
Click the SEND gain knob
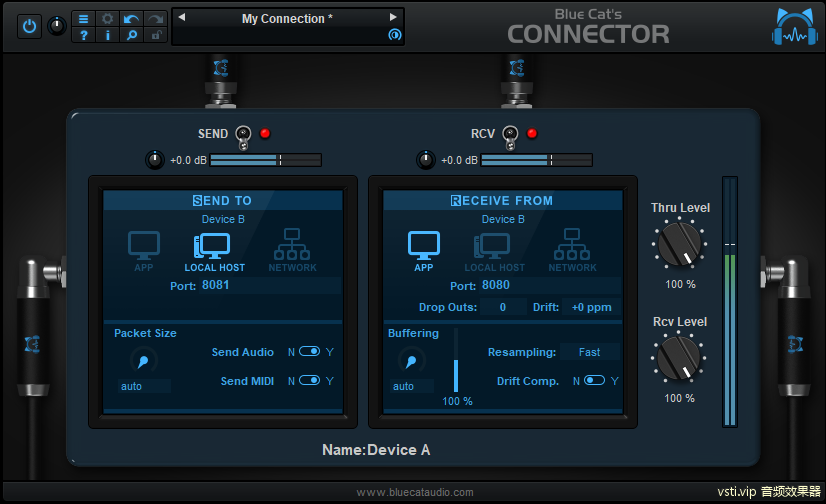pos(155,160)
